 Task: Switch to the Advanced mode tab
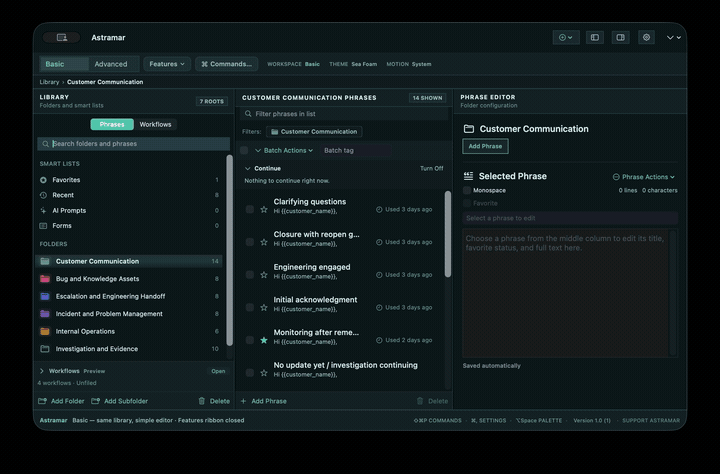111,64
